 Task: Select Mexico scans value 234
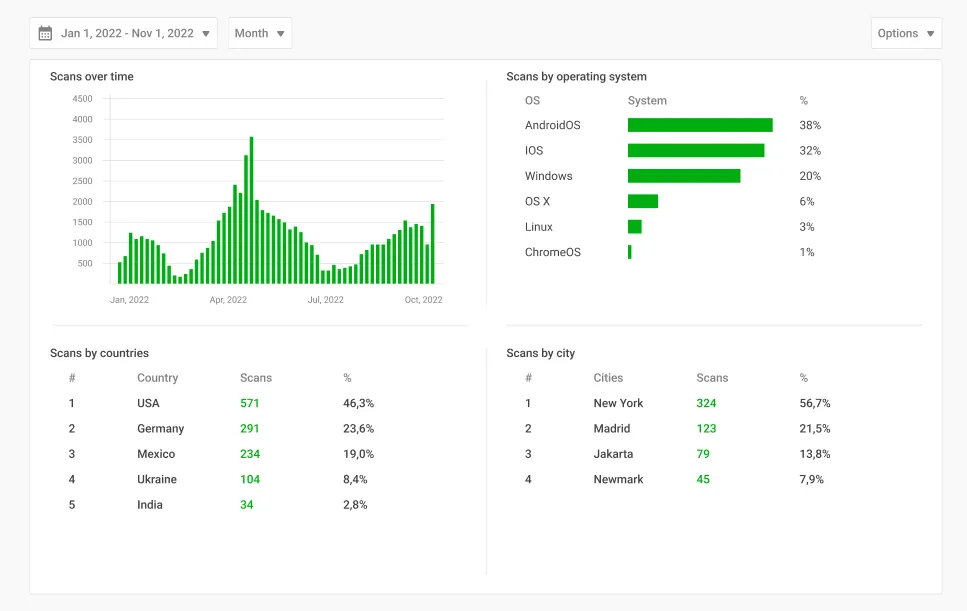tap(250, 454)
